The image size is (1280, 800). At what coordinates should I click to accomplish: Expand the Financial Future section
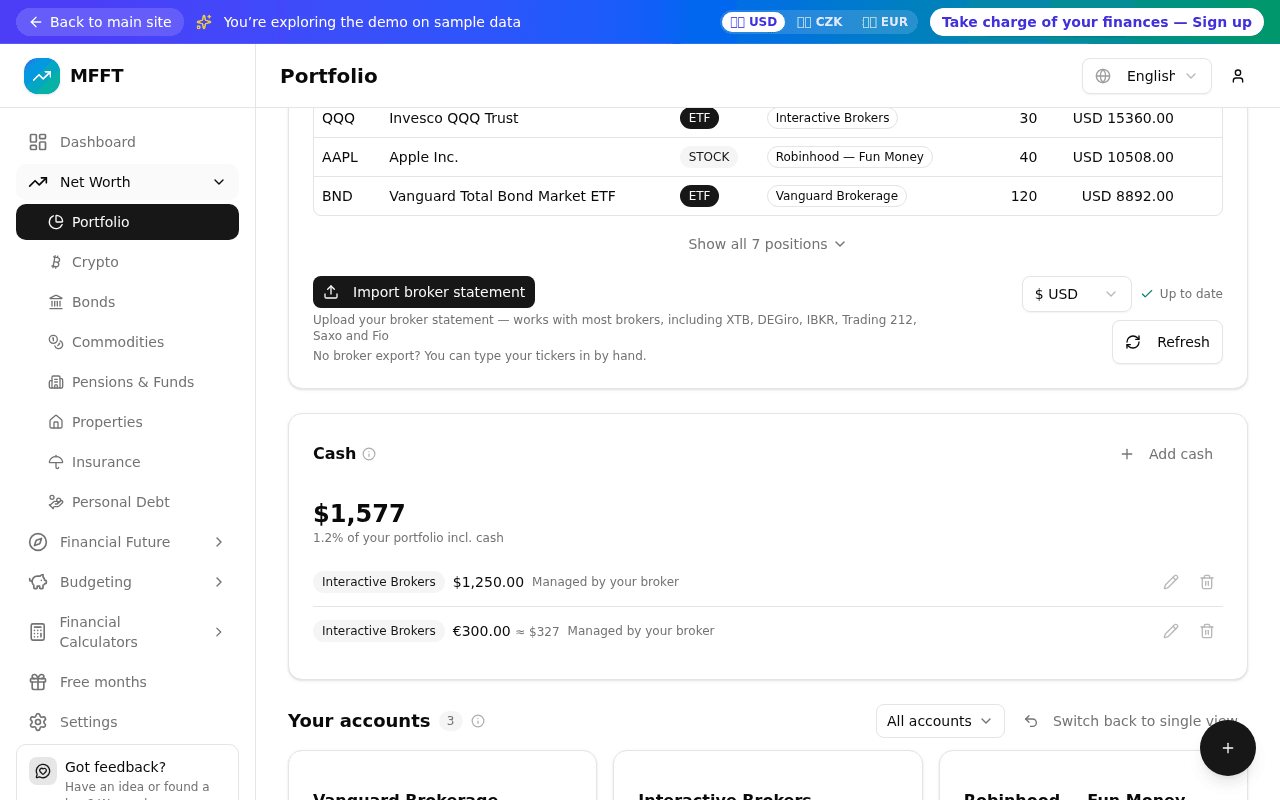127,542
